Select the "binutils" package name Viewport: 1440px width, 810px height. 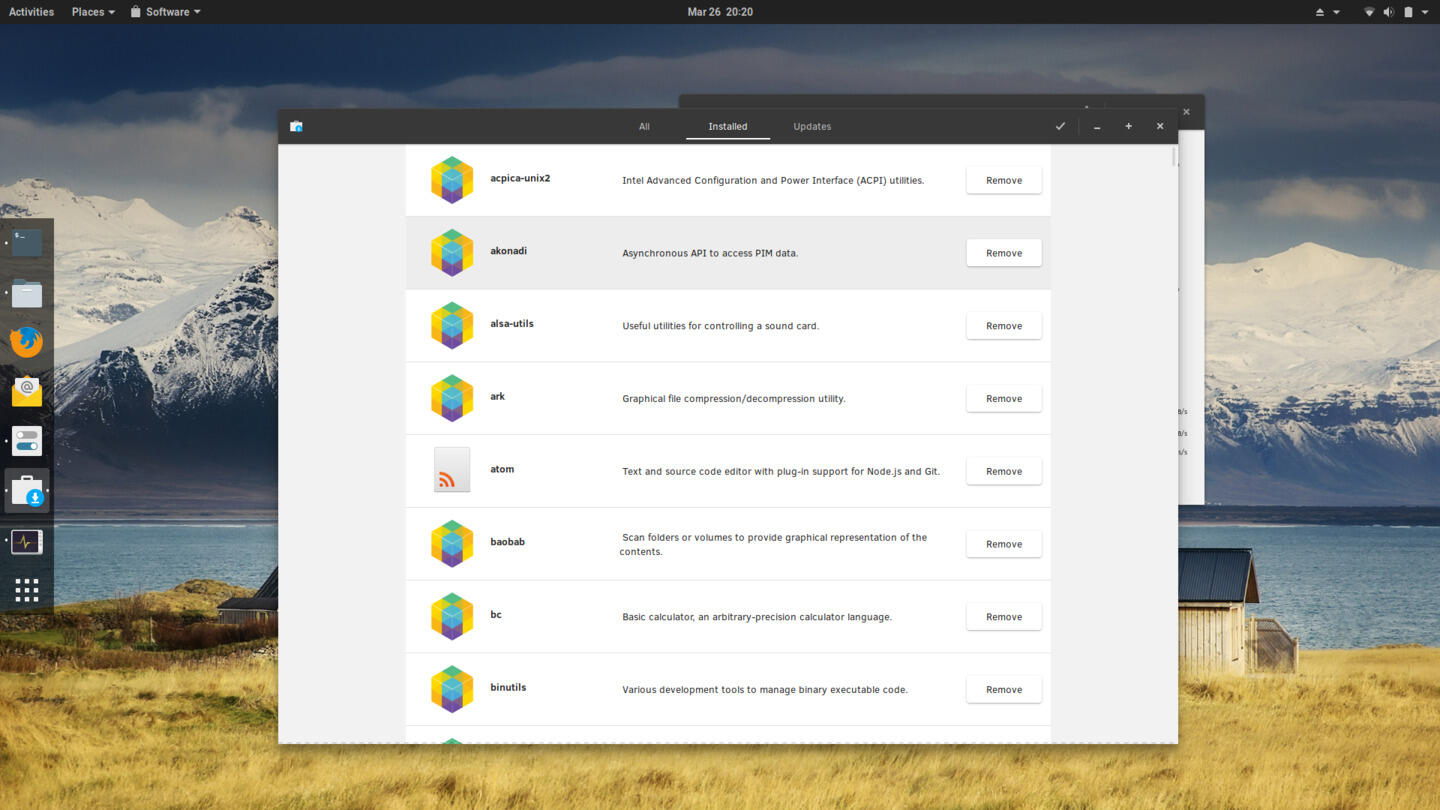(508, 687)
